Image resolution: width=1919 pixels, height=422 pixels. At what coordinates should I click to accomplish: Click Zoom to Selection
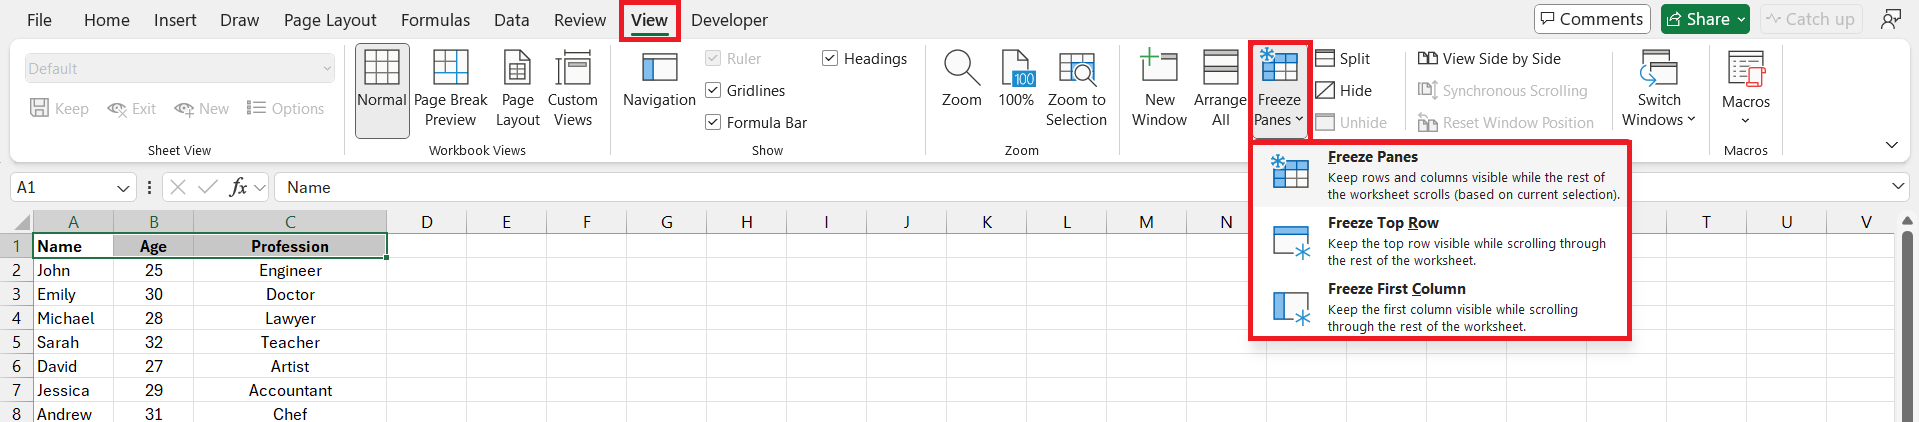(1076, 90)
